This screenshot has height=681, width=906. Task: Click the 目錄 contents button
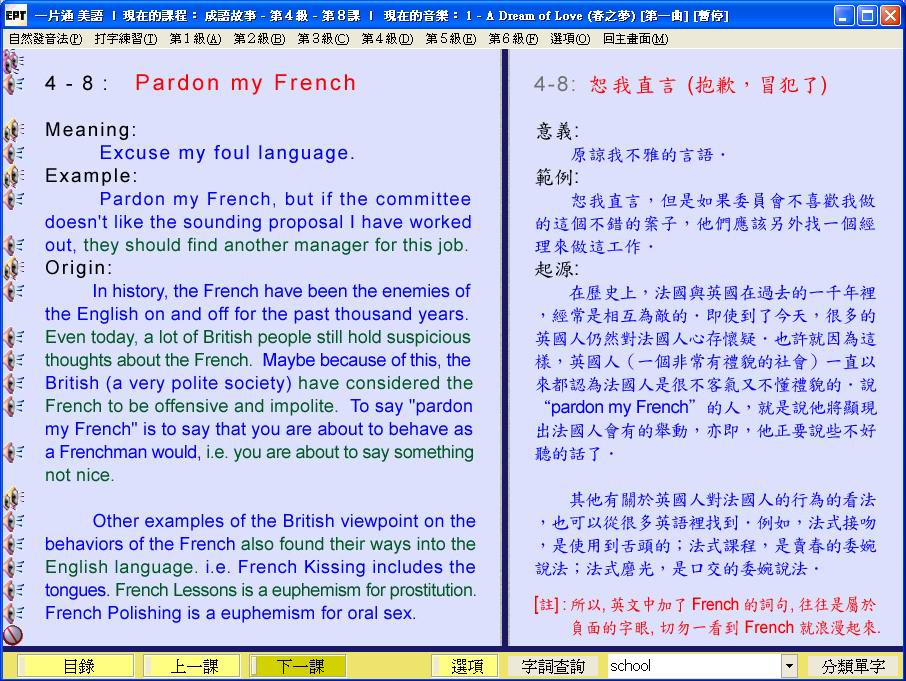click(x=78, y=666)
